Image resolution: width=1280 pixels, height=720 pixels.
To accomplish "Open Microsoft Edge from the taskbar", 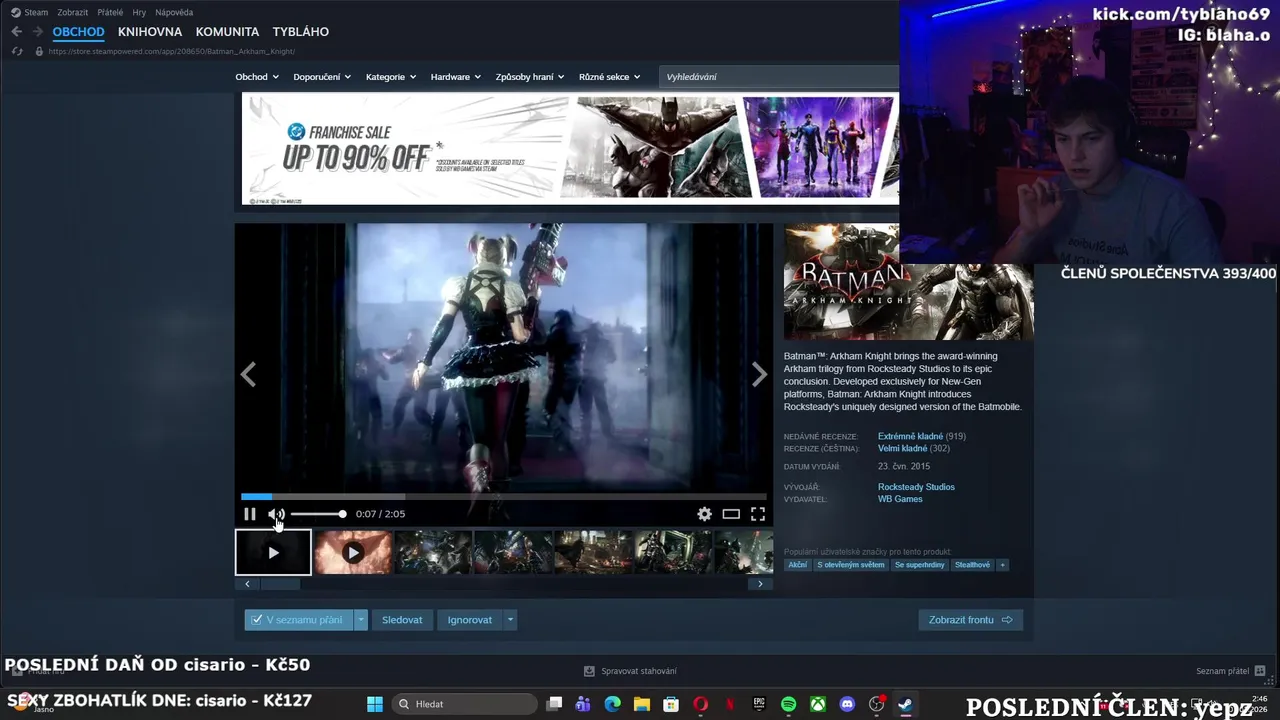I will pyautogui.click(x=612, y=704).
